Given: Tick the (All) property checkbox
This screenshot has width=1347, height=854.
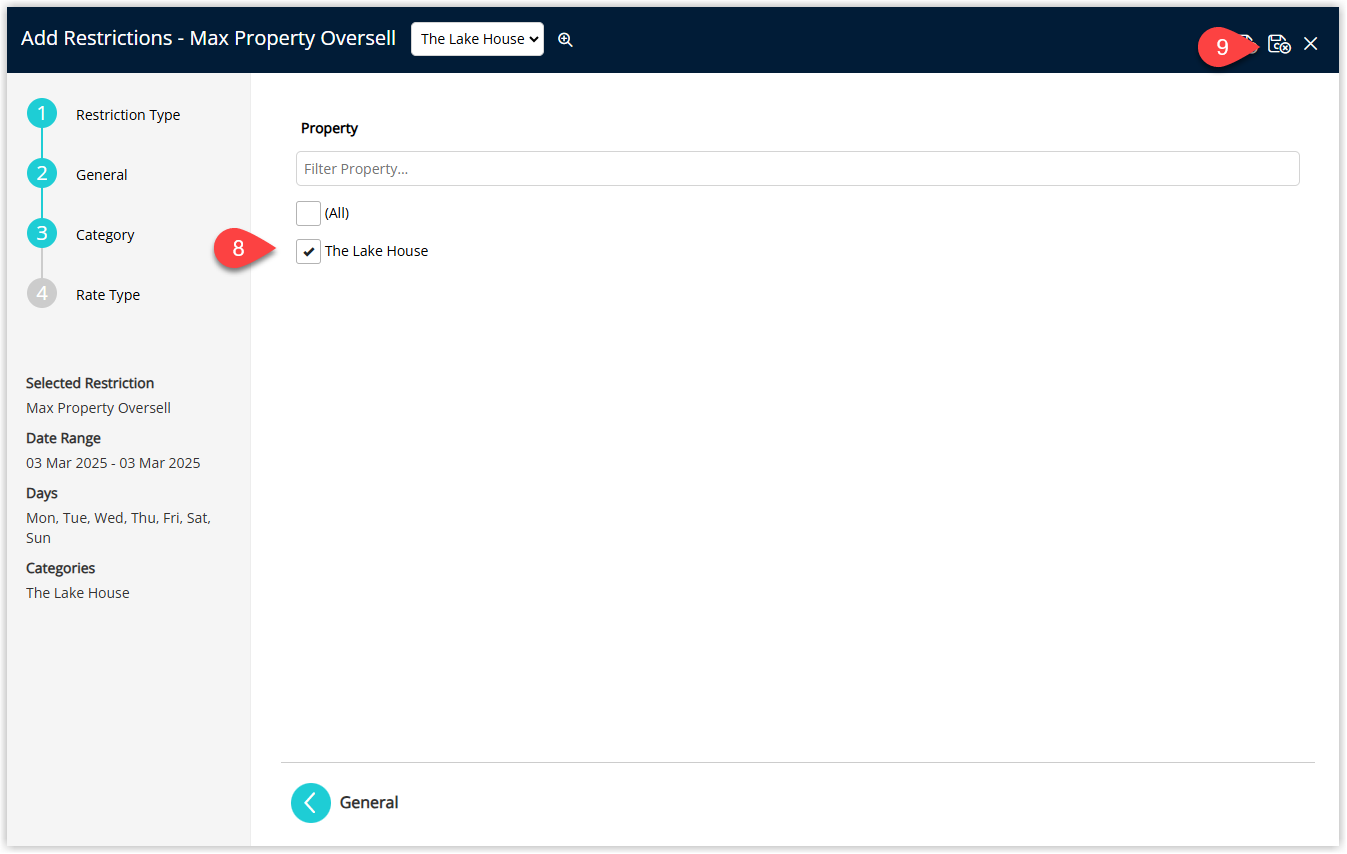Looking at the screenshot, I should [x=308, y=213].
